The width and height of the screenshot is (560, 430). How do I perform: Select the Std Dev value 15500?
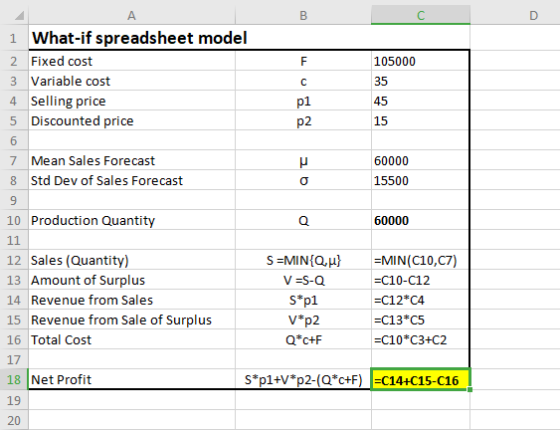(x=420, y=180)
